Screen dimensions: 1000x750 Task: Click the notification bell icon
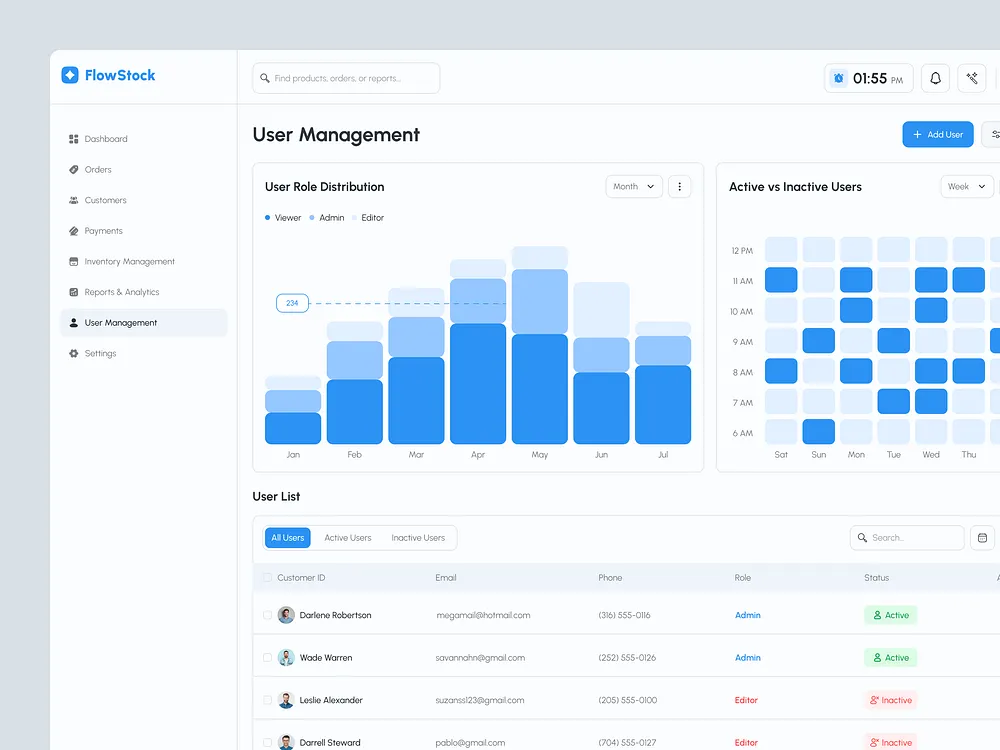(x=935, y=77)
